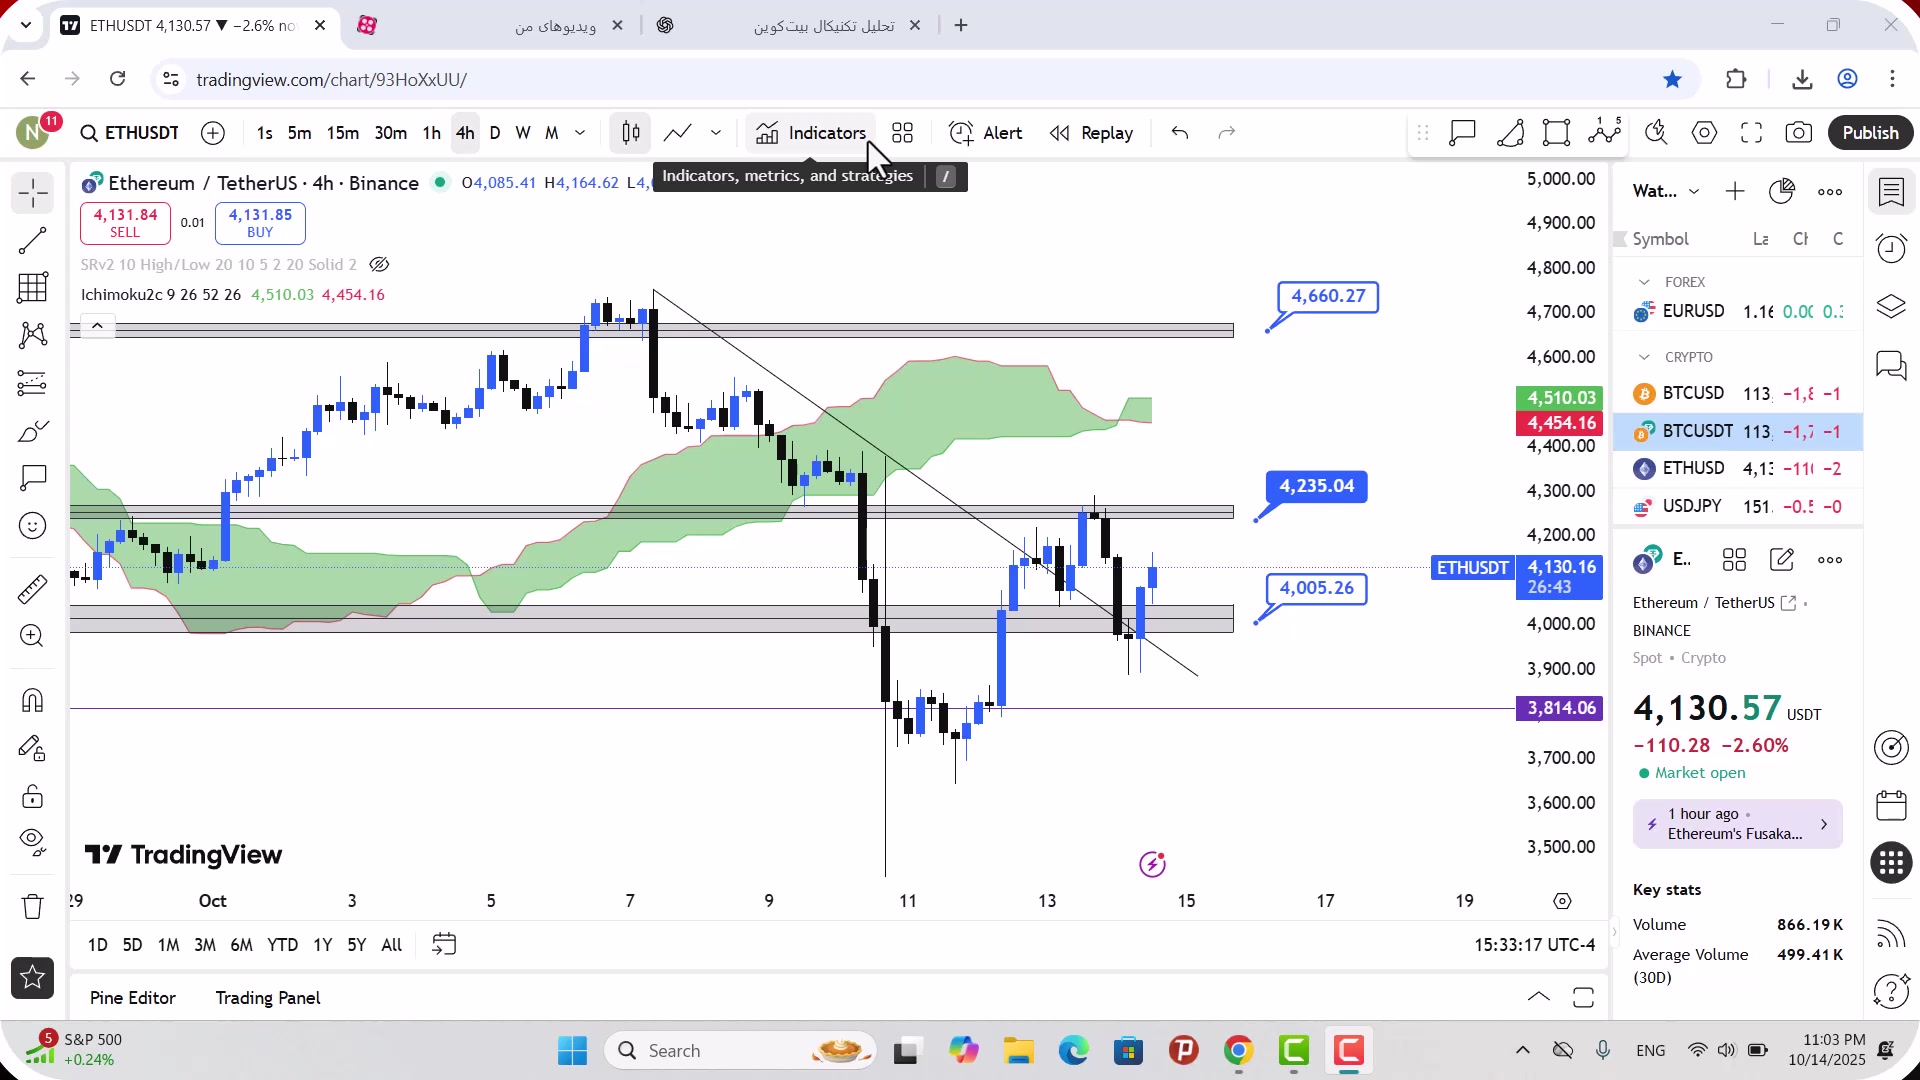Viewport: 1920px width, 1080px height.
Task: Open Windows Start menu
Action: pos(573,1051)
